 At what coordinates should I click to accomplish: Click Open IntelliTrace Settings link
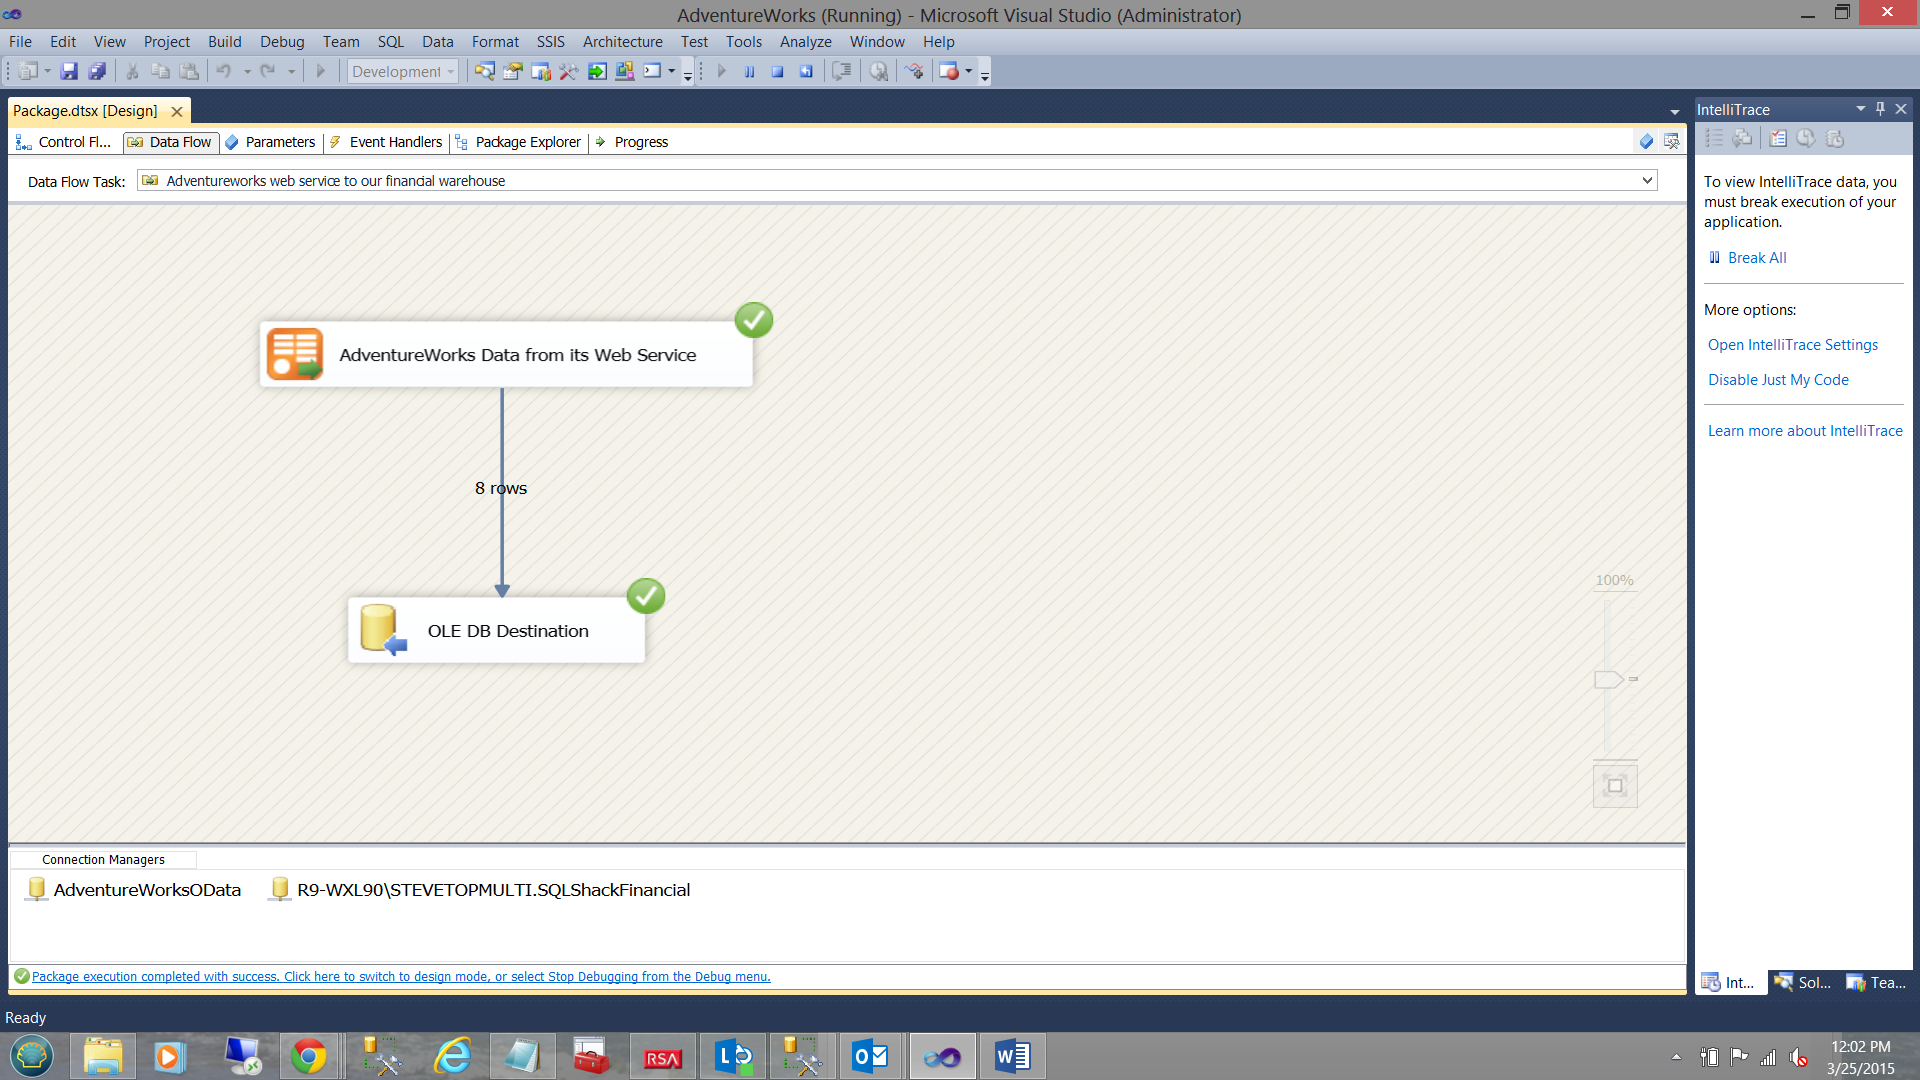click(1792, 345)
